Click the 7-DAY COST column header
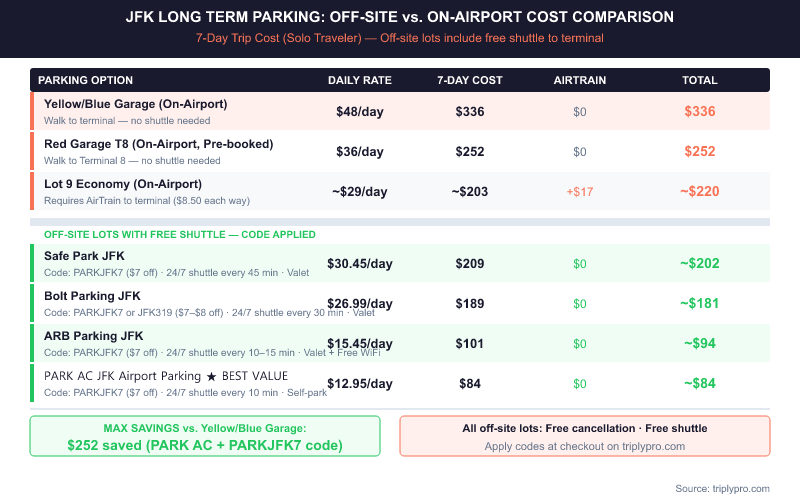800x500 pixels. [x=470, y=80]
